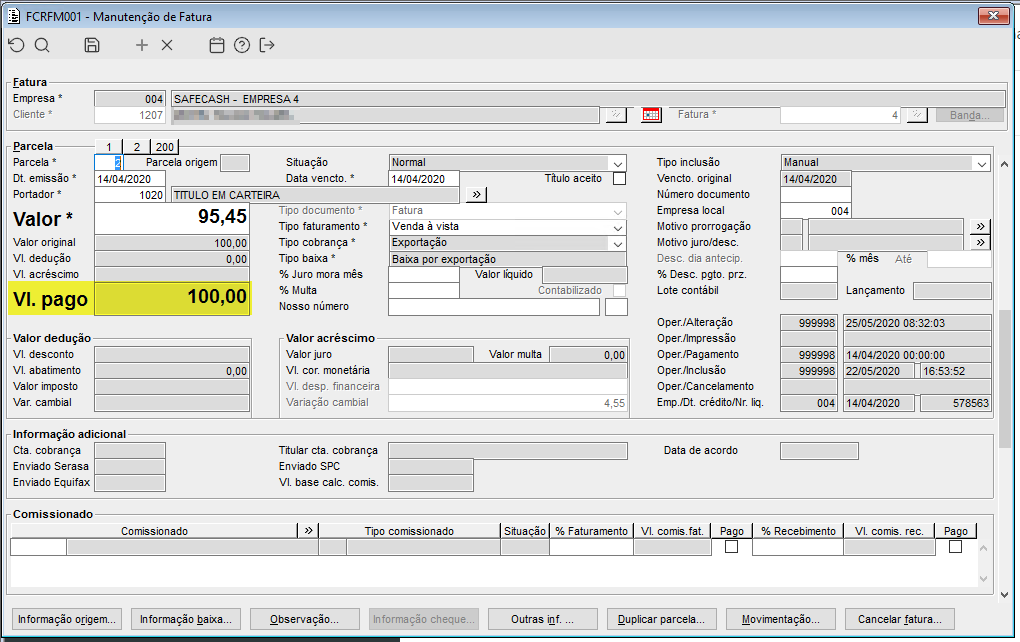Toggle the Título aceito checkbox
Image resolution: width=1020 pixels, height=642 pixels.
[619, 179]
